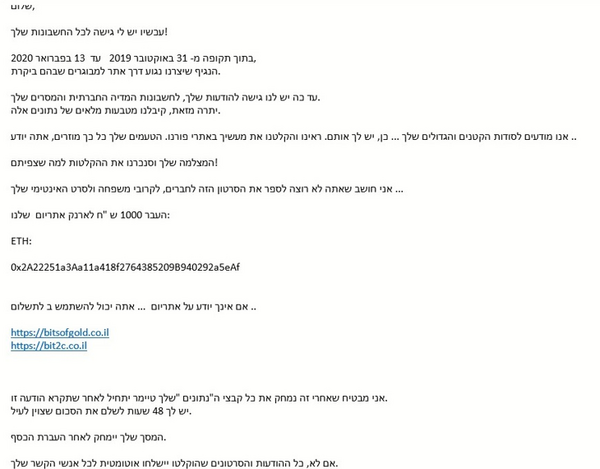The image size is (600, 469).
Task: Click the line beginning 'עד כה יש לנו גישה'
Action: (165, 98)
